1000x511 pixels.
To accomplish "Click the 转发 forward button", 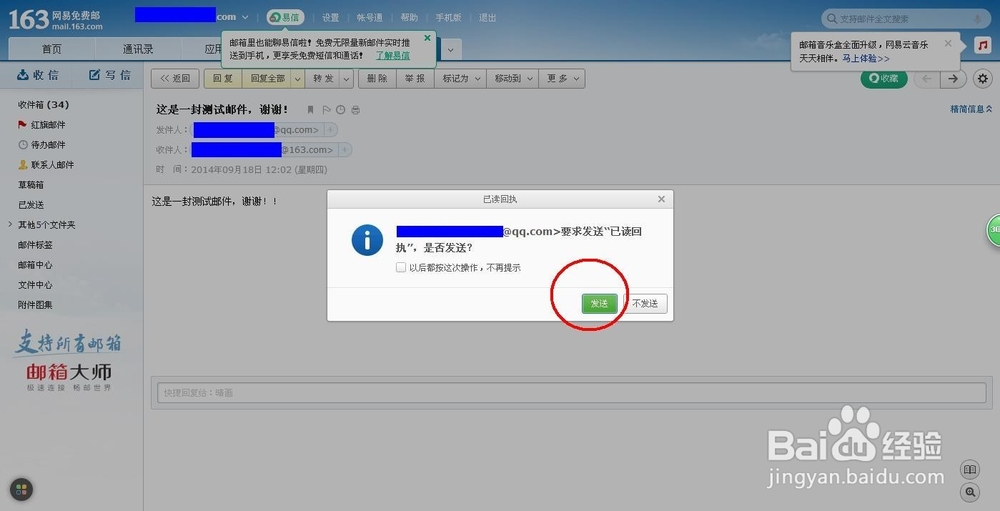I will (323, 78).
